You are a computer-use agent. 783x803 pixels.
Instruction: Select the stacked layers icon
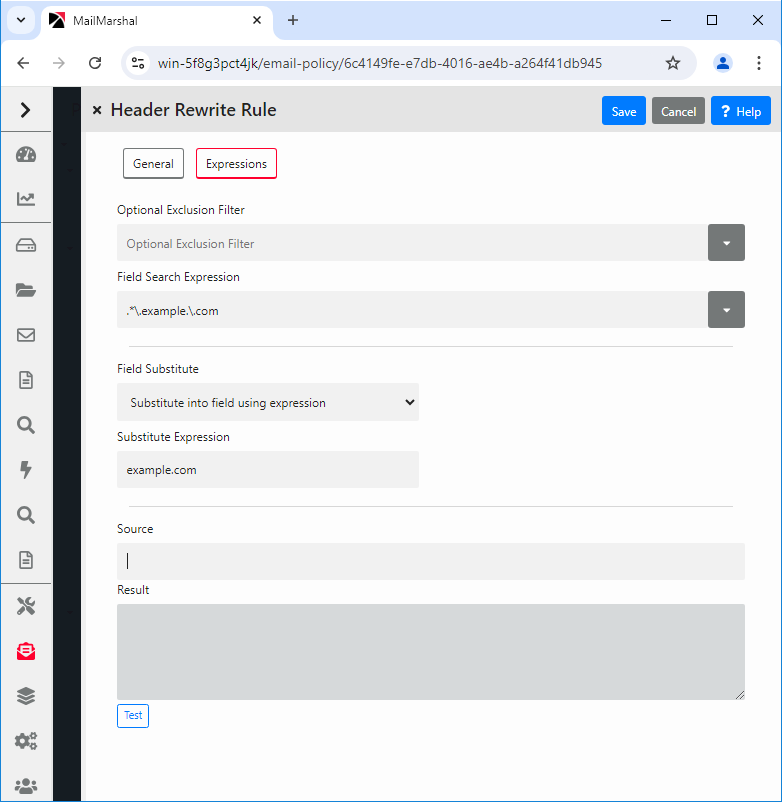[26, 696]
